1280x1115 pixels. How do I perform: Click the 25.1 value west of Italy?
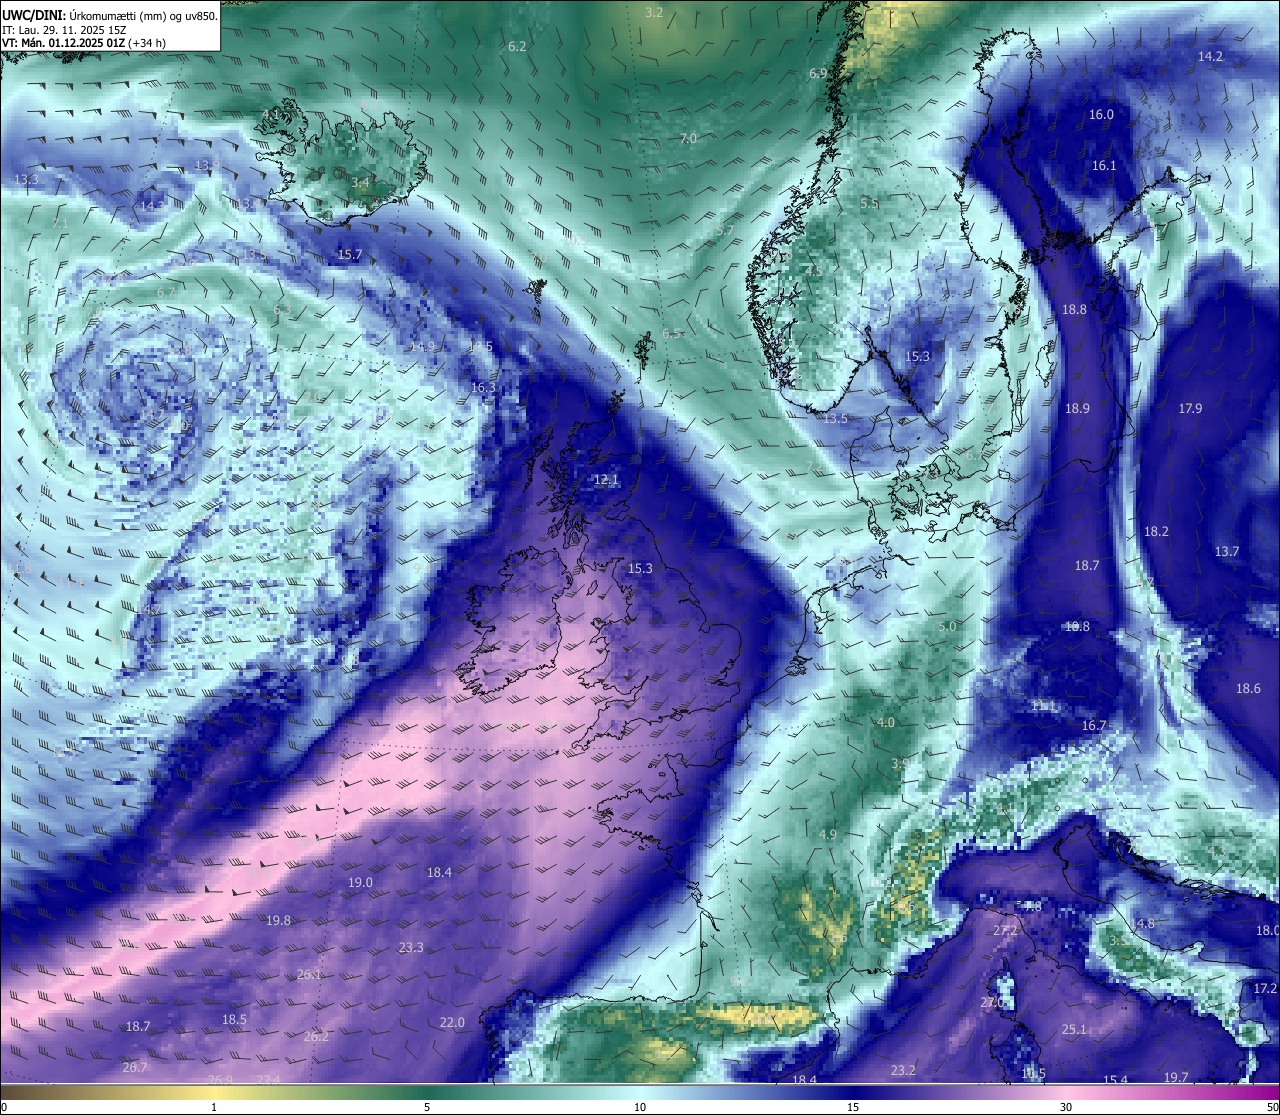click(x=1074, y=1030)
